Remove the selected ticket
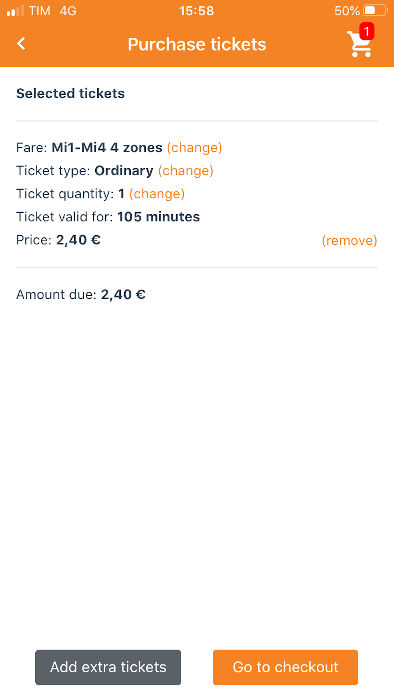 pos(349,241)
